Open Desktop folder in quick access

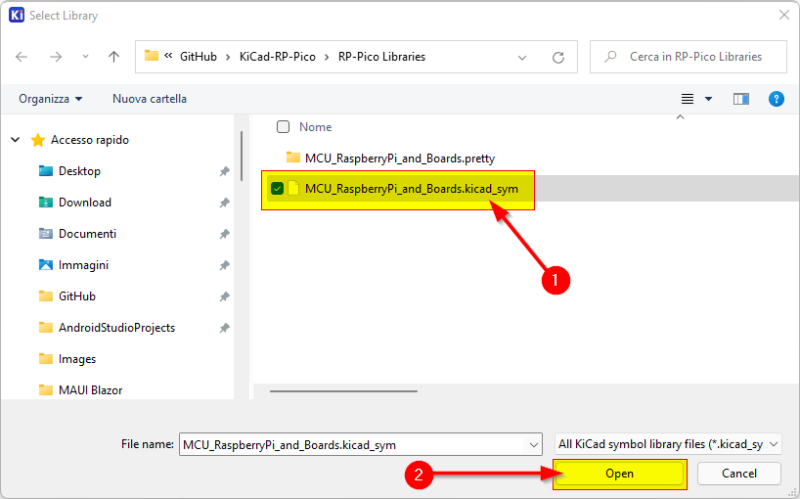point(79,171)
